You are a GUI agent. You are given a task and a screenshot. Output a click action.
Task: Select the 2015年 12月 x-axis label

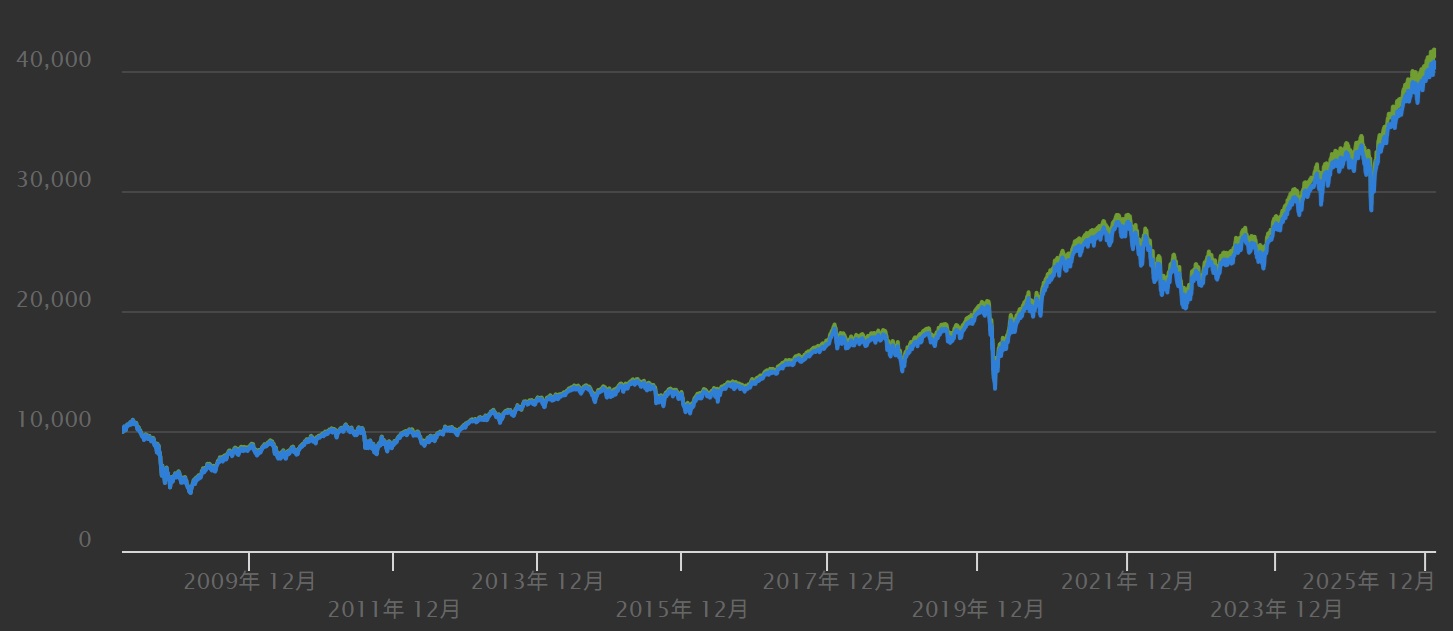(x=682, y=608)
